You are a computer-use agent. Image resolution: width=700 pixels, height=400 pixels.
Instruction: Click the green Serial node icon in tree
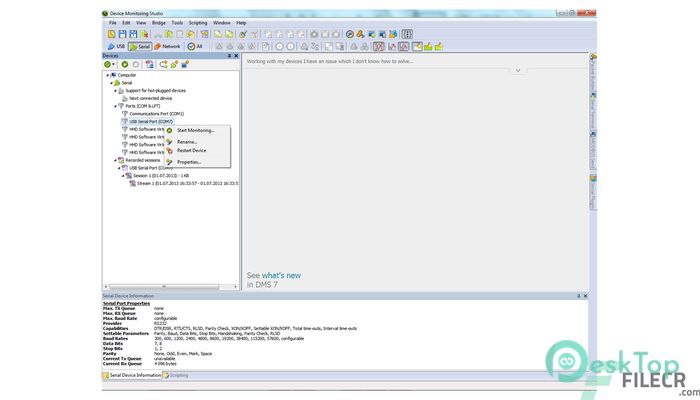pos(117,83)
